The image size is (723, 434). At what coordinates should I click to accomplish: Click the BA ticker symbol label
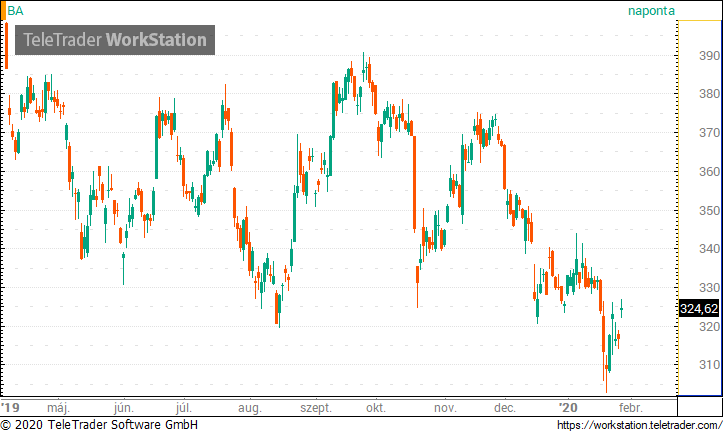point(15,11)
